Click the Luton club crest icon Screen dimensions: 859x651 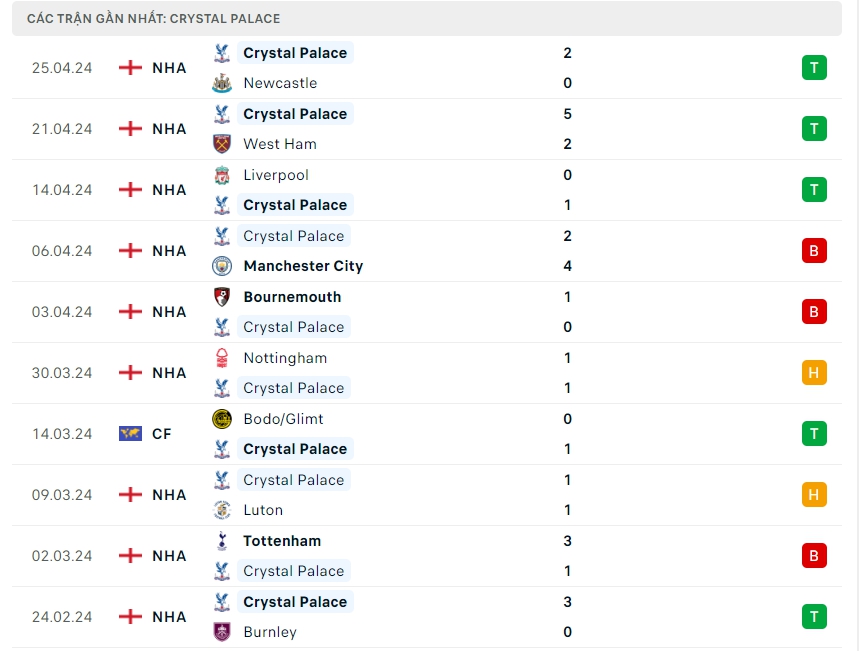(x=222, y=510)
